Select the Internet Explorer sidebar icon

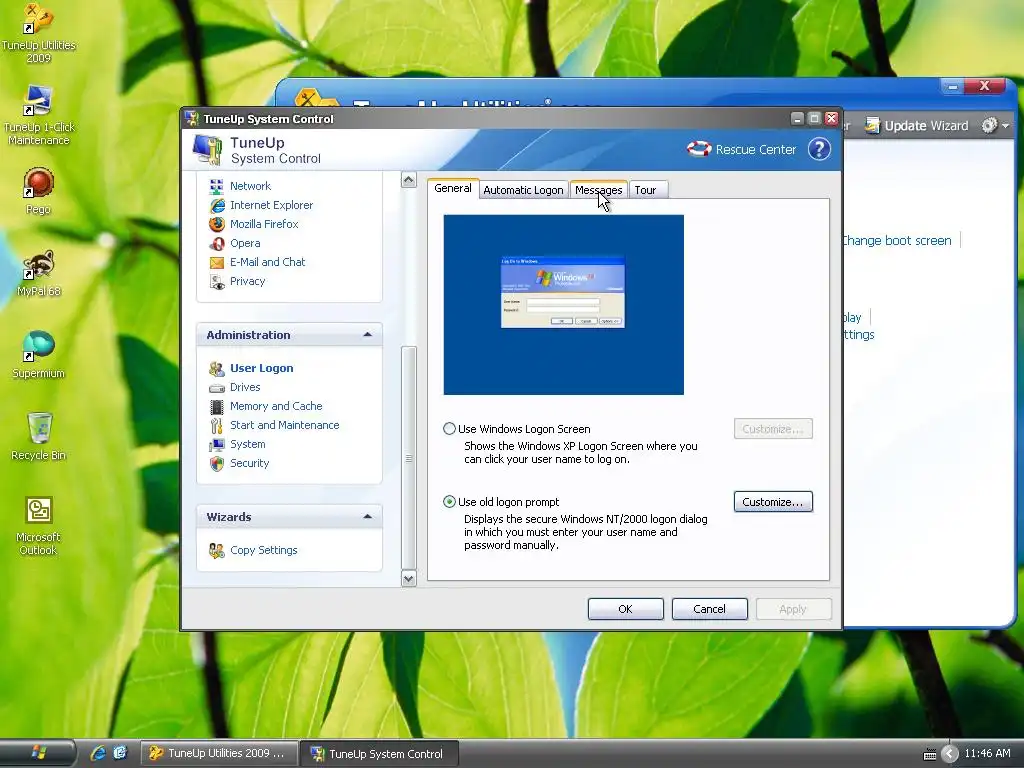coord(216,205)
